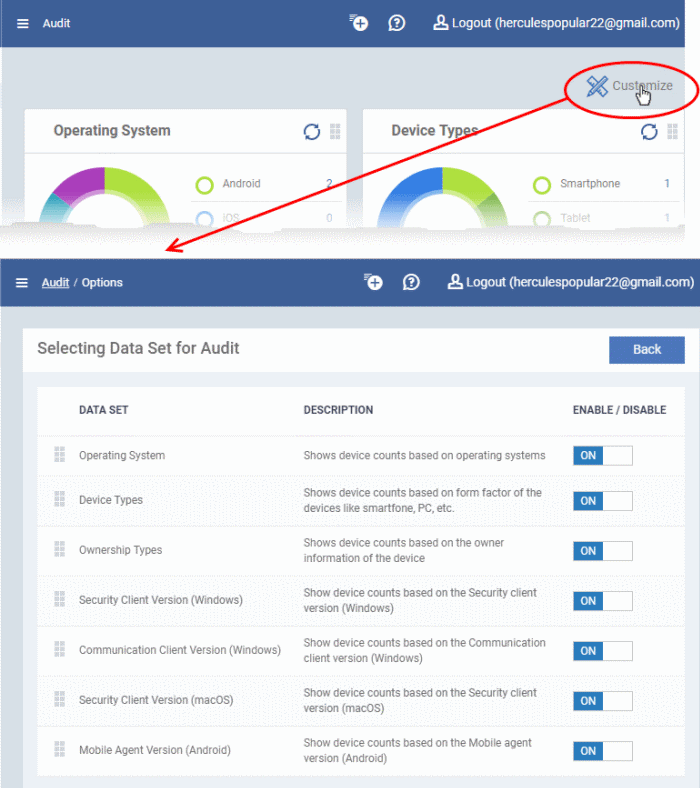Click 'Shows device counts based on operating systems'
This screenshot has height=788, width=700.
pos(424,455)
